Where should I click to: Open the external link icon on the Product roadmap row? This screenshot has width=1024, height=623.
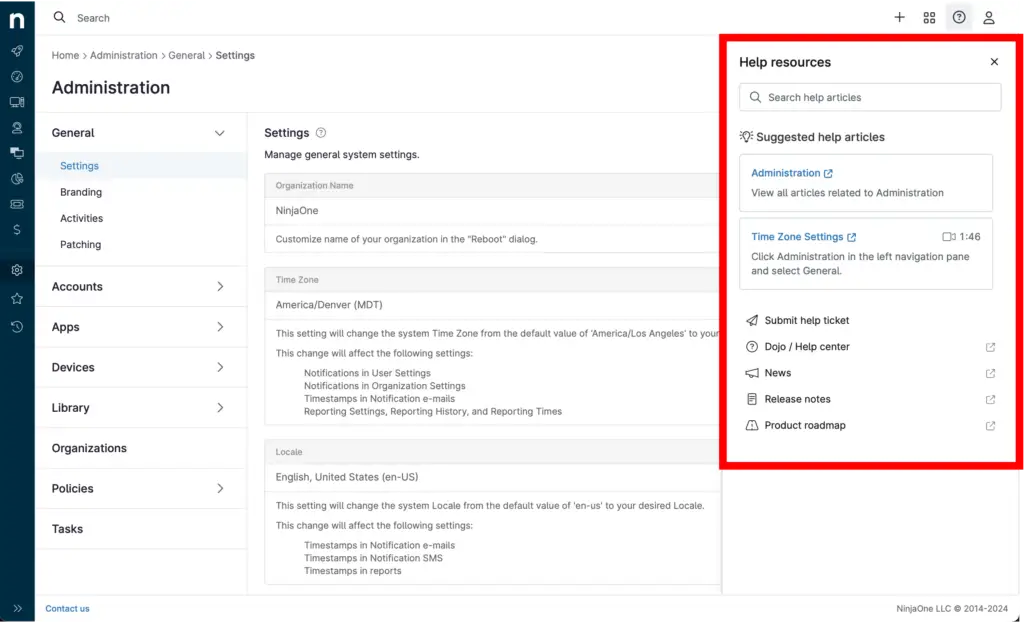pos(990,425)
